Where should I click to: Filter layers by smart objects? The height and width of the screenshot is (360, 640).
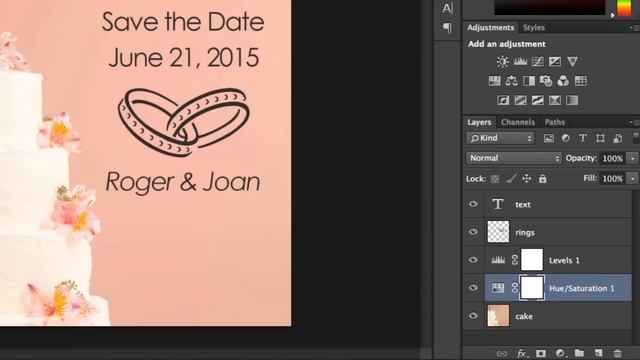[x=618, y=138]
